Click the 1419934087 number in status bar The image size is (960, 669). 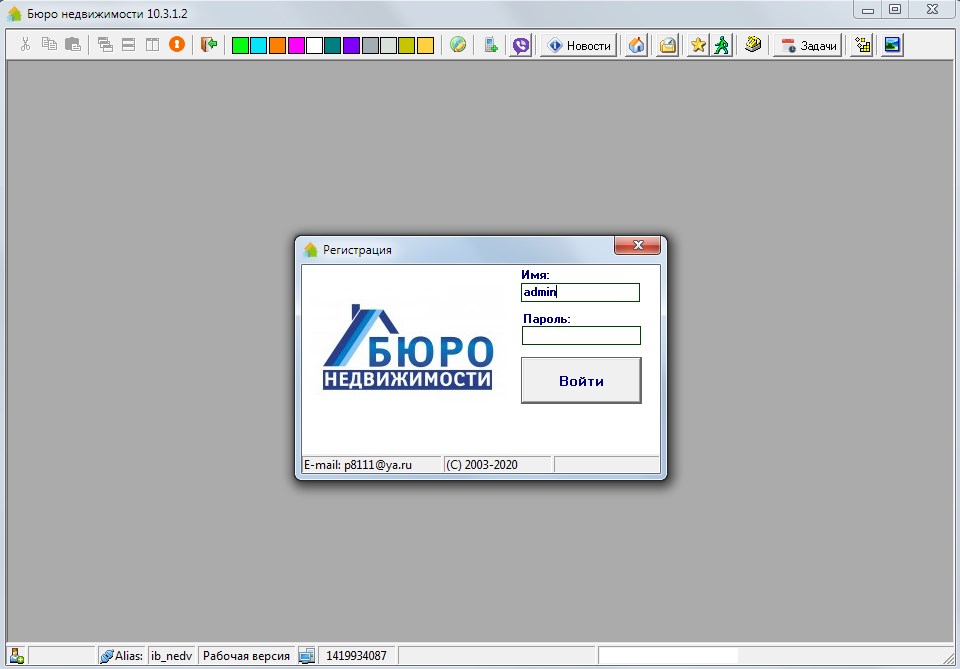pos(356,656)
